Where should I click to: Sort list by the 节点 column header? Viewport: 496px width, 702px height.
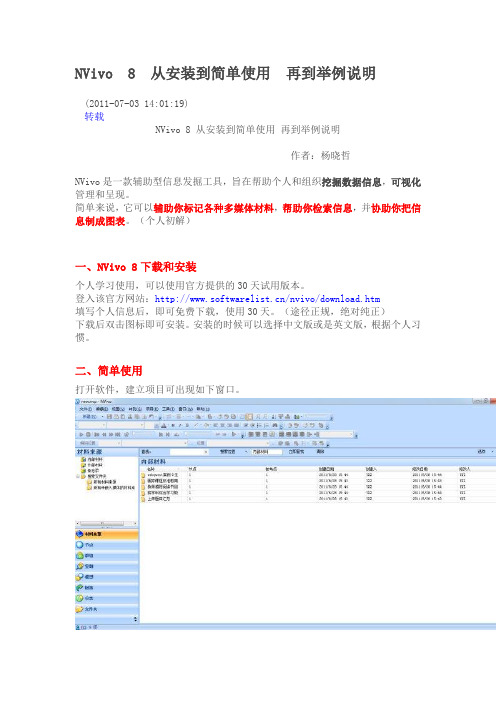(x=192, y=469)
